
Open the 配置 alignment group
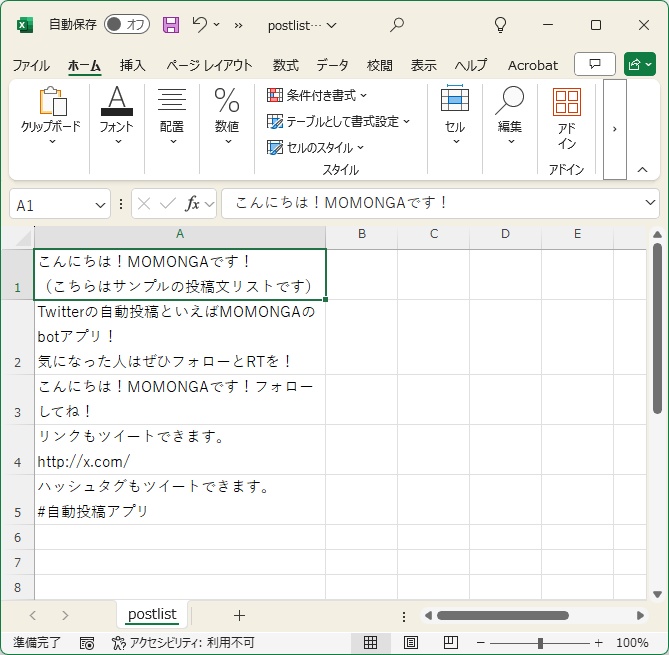172,116
